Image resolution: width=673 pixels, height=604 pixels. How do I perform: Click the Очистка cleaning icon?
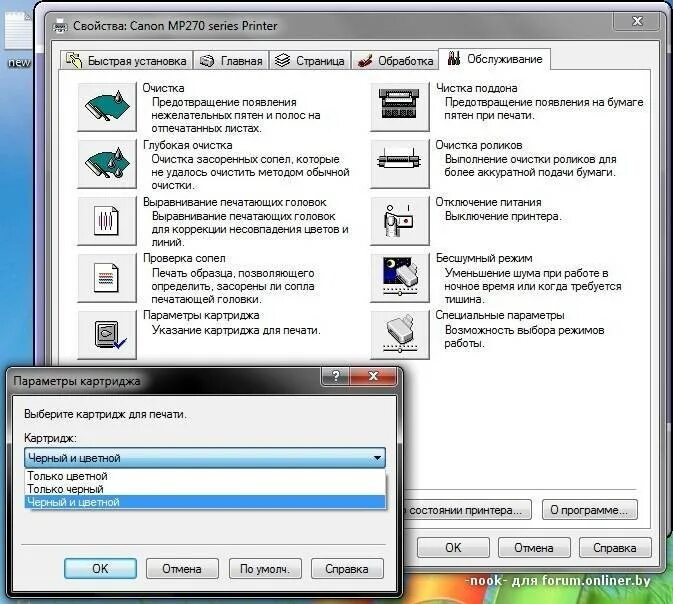pos(107,107)
